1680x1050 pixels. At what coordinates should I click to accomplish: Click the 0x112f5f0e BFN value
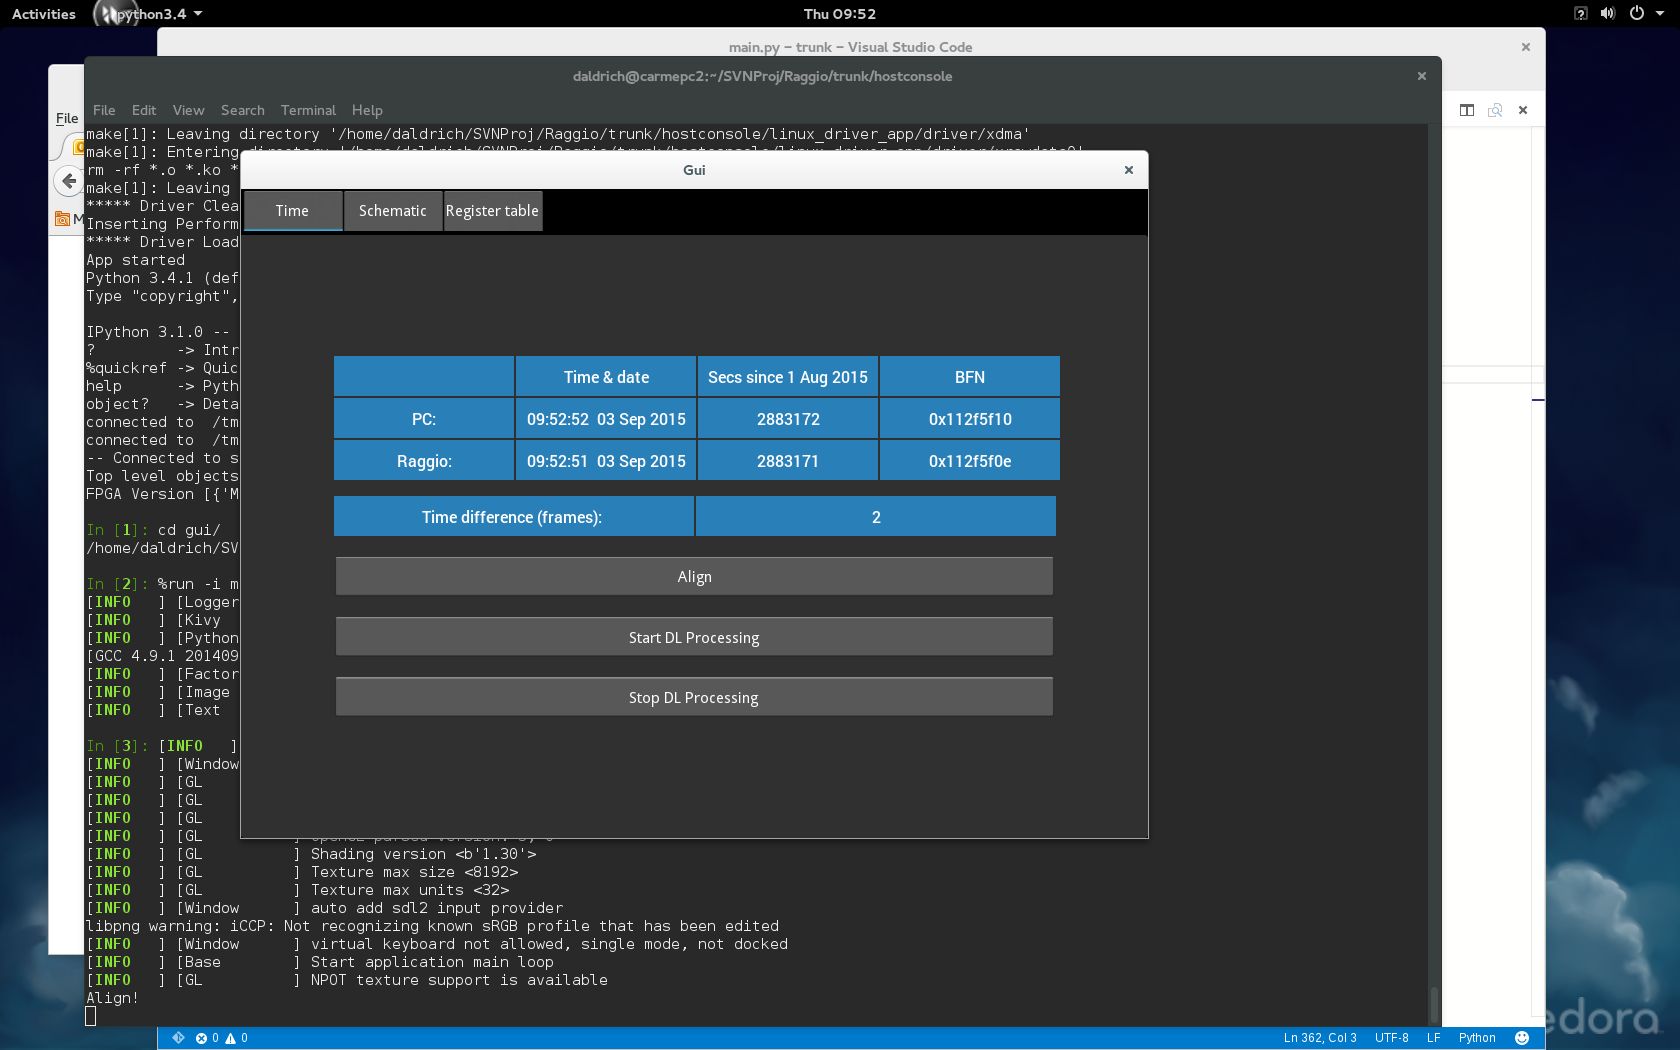coord(970,461)
